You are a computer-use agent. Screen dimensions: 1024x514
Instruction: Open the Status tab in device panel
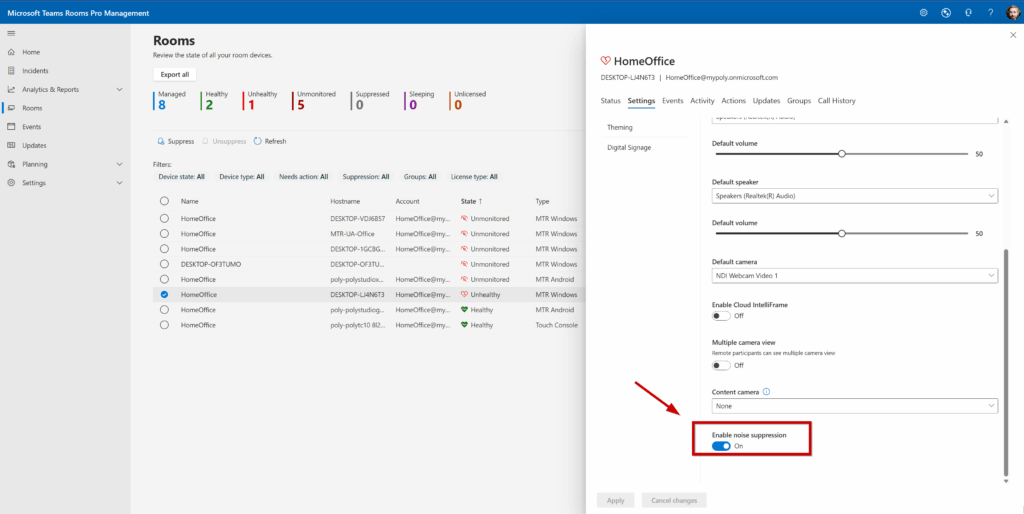(x=610, y=101)
